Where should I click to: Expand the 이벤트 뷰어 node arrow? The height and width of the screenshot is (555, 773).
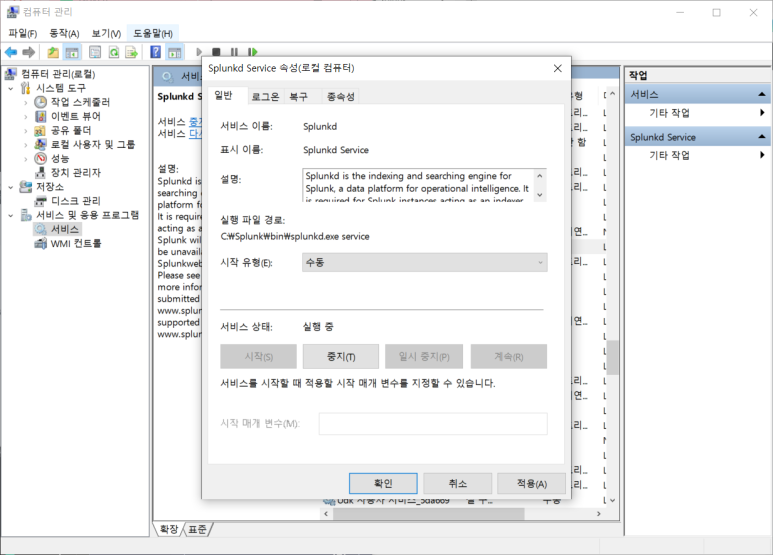[x=26, y=117]
